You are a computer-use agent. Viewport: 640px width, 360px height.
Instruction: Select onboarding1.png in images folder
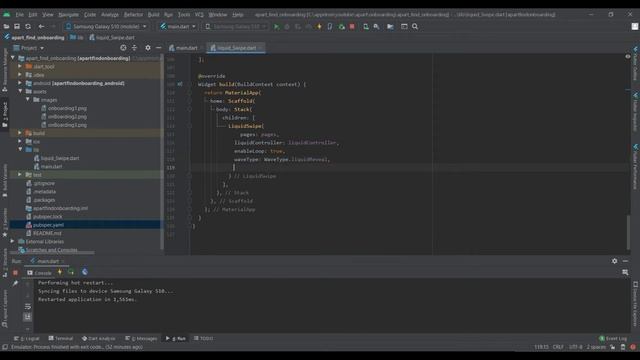67,108
